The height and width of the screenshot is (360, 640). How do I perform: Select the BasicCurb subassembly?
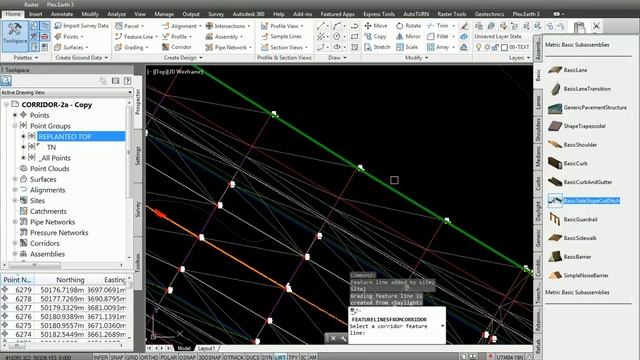click(567, 163)
